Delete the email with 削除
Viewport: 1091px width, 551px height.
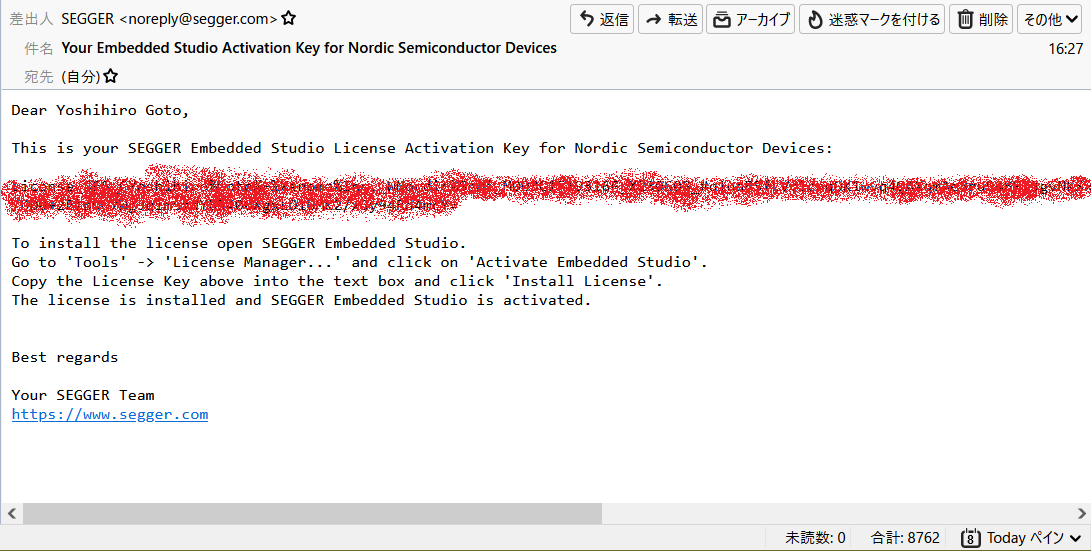tap(981, 19)
